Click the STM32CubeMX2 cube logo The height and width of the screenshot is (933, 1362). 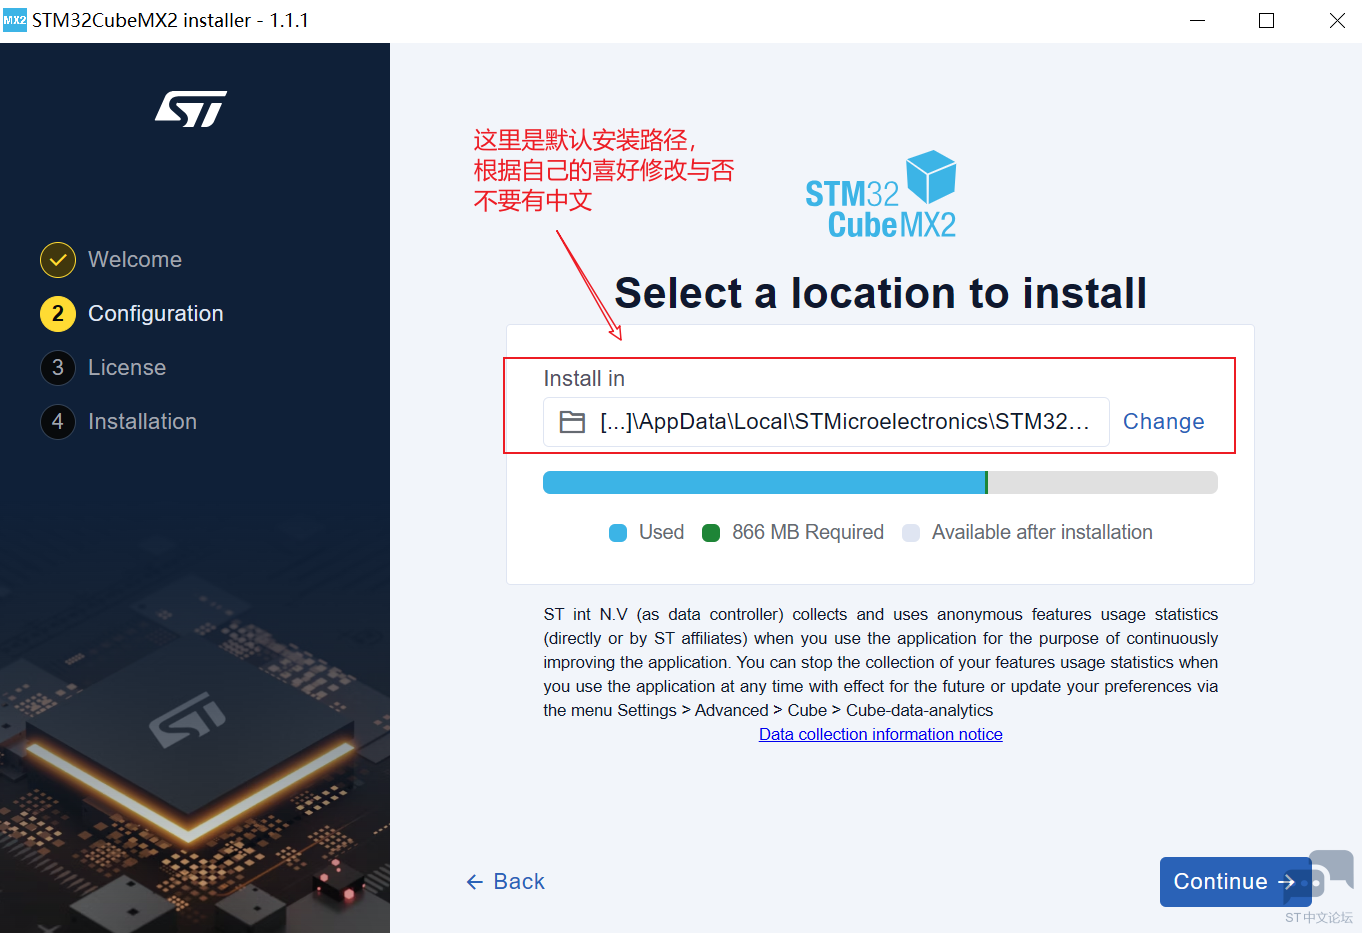coord(881,195)
